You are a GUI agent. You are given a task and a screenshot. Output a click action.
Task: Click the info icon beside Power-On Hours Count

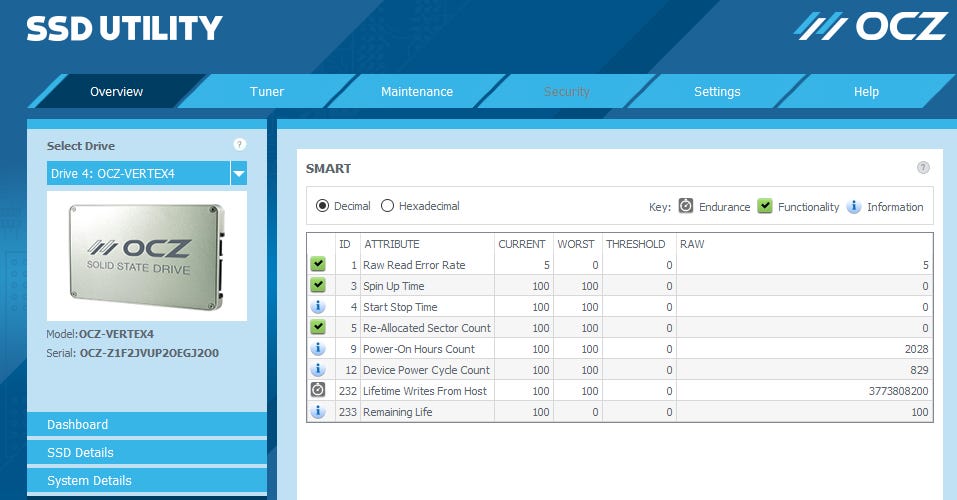coord(318,349)
